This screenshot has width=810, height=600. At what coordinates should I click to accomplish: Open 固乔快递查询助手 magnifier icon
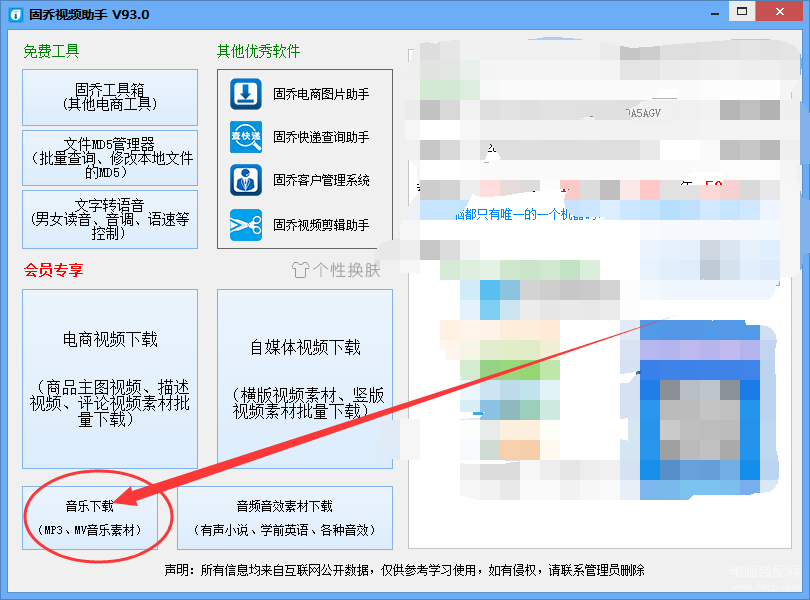click(246, 137)
